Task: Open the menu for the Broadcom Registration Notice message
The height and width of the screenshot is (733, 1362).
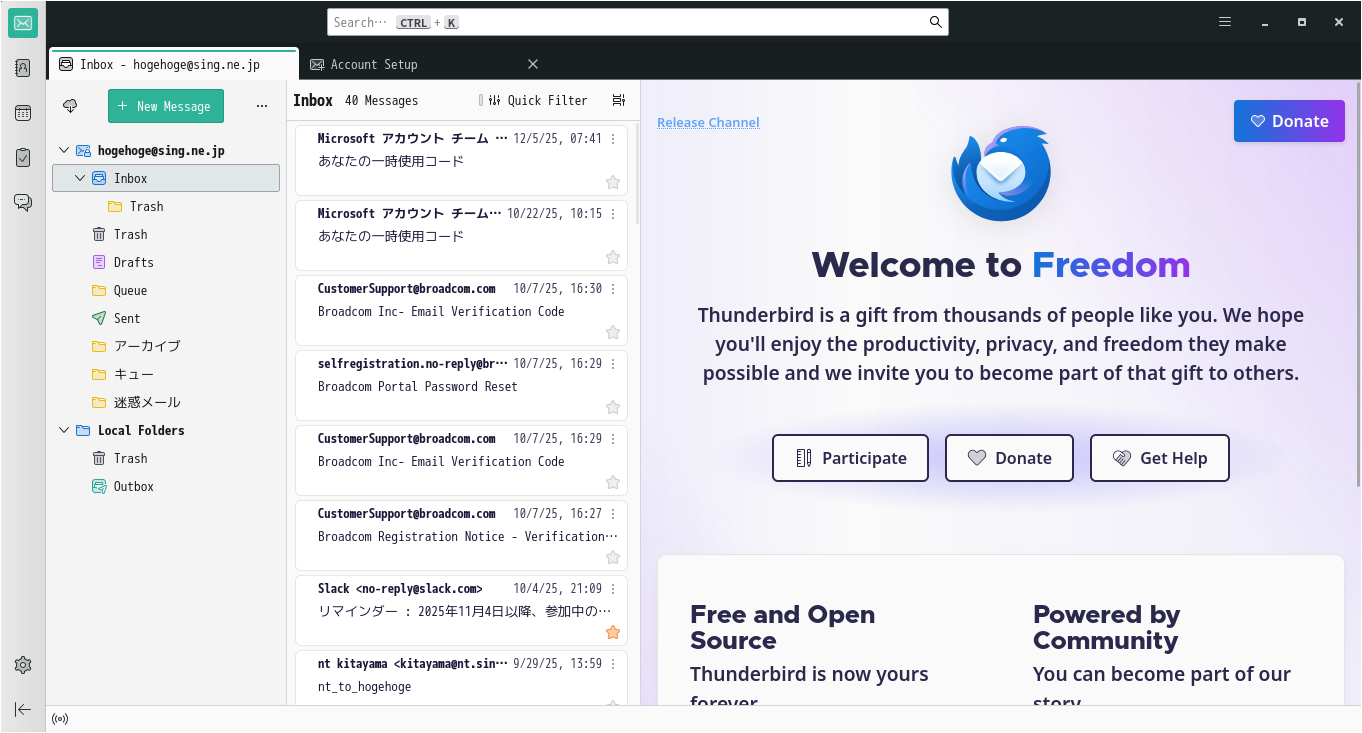Action: click(613, 514)
